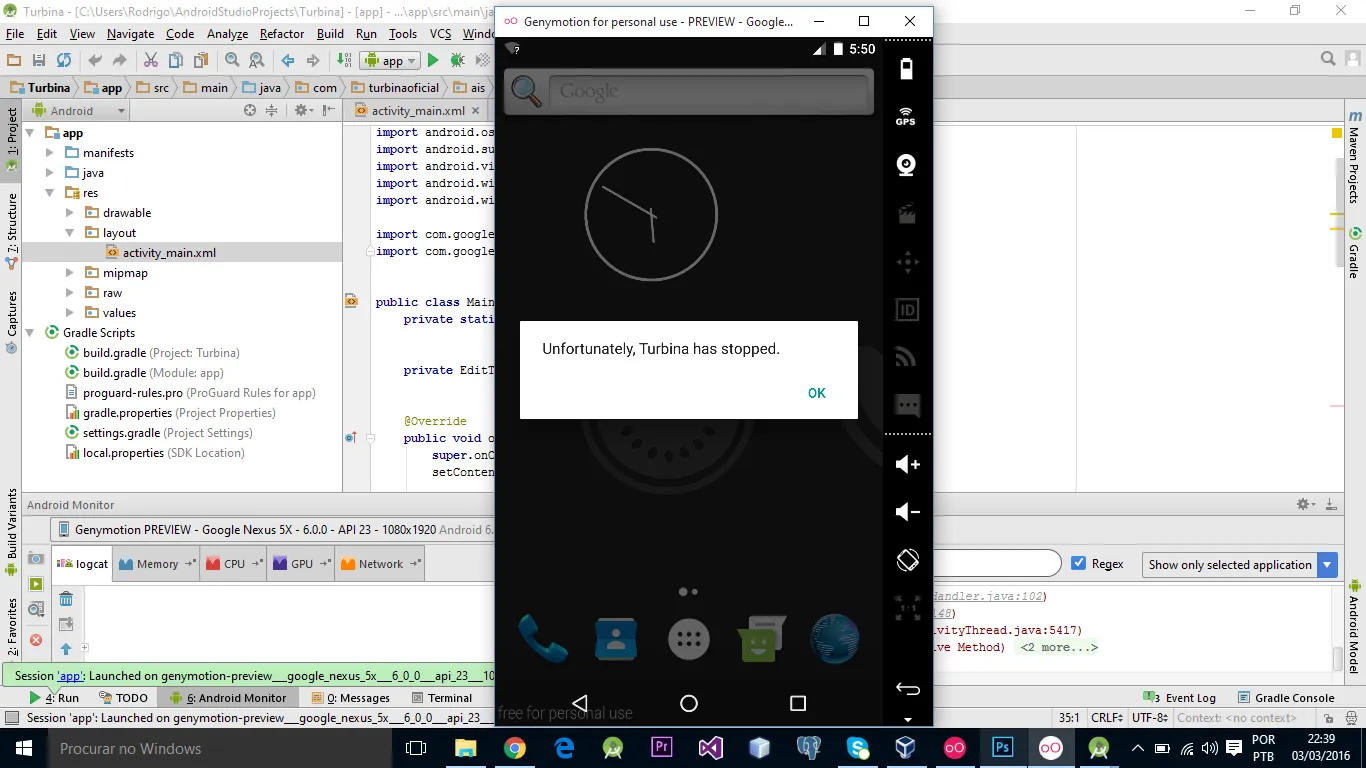Viewport: 1366px width, 768px height.
Task: Open the app drawer in the emulator
Action: point(688,639)
